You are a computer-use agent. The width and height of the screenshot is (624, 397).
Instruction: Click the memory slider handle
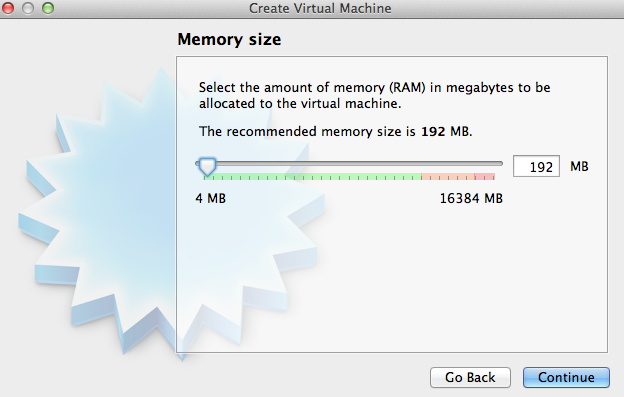tap(207, 166)
